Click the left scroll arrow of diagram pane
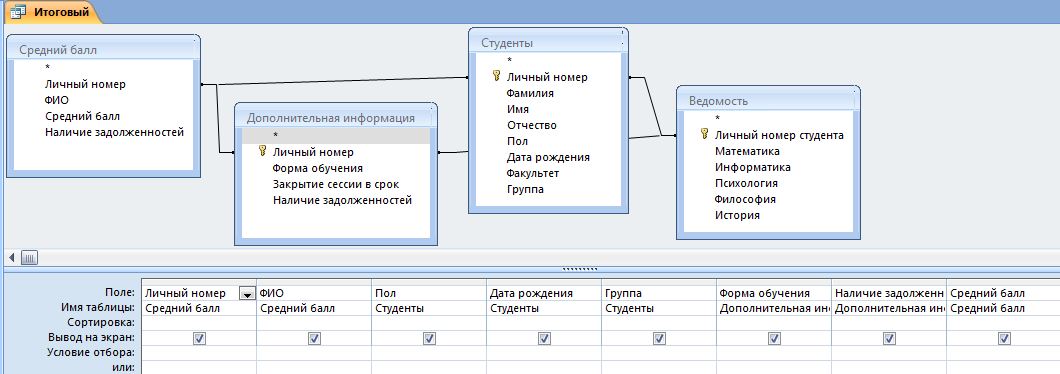1060x374 pixels. [x=11, y=257]
